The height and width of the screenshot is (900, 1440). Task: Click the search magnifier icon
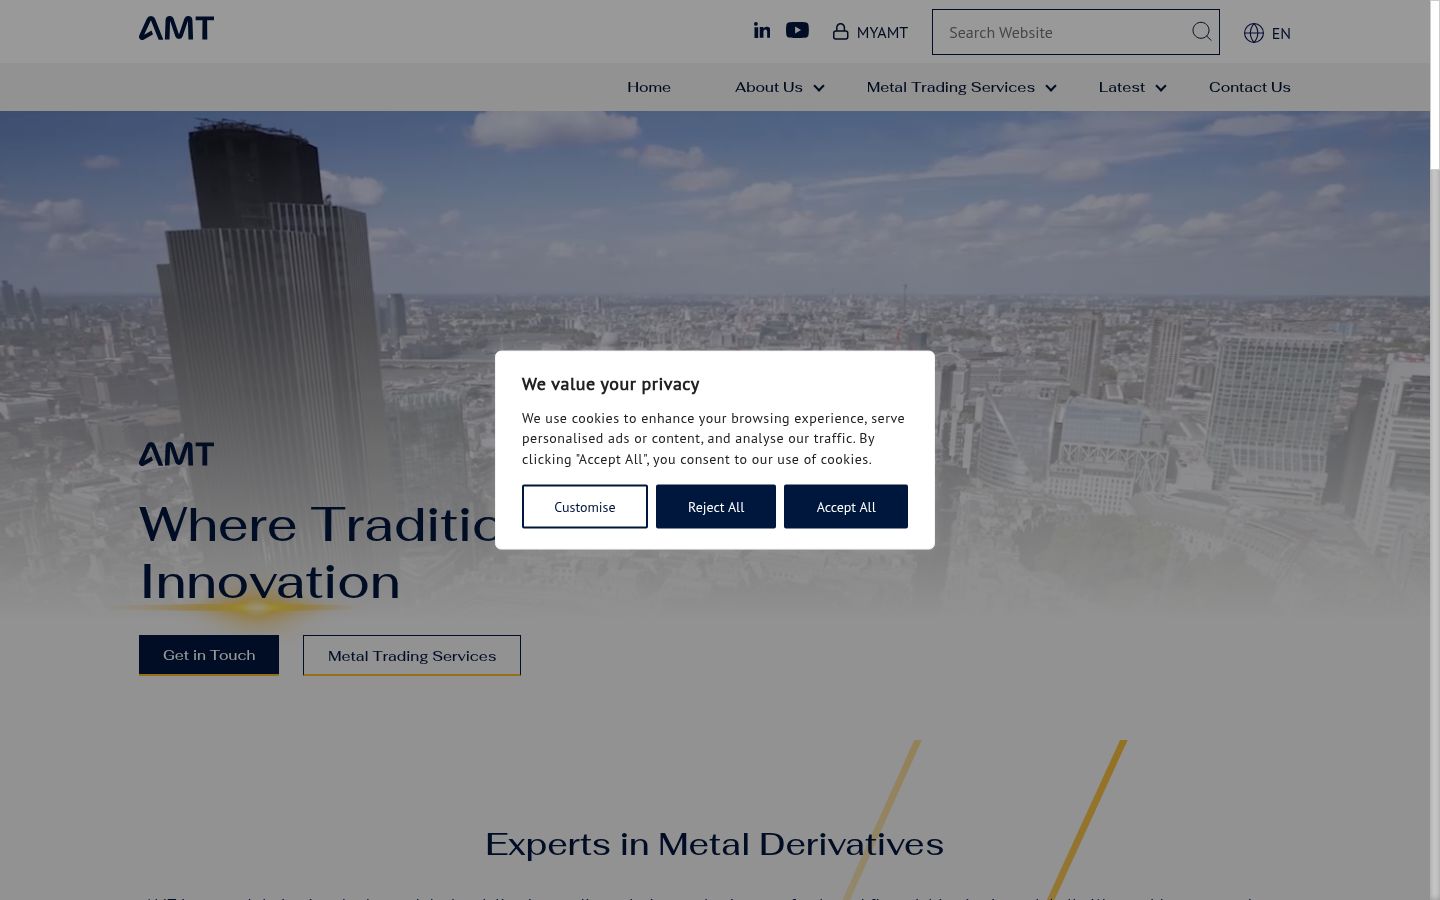point(1201,32)
